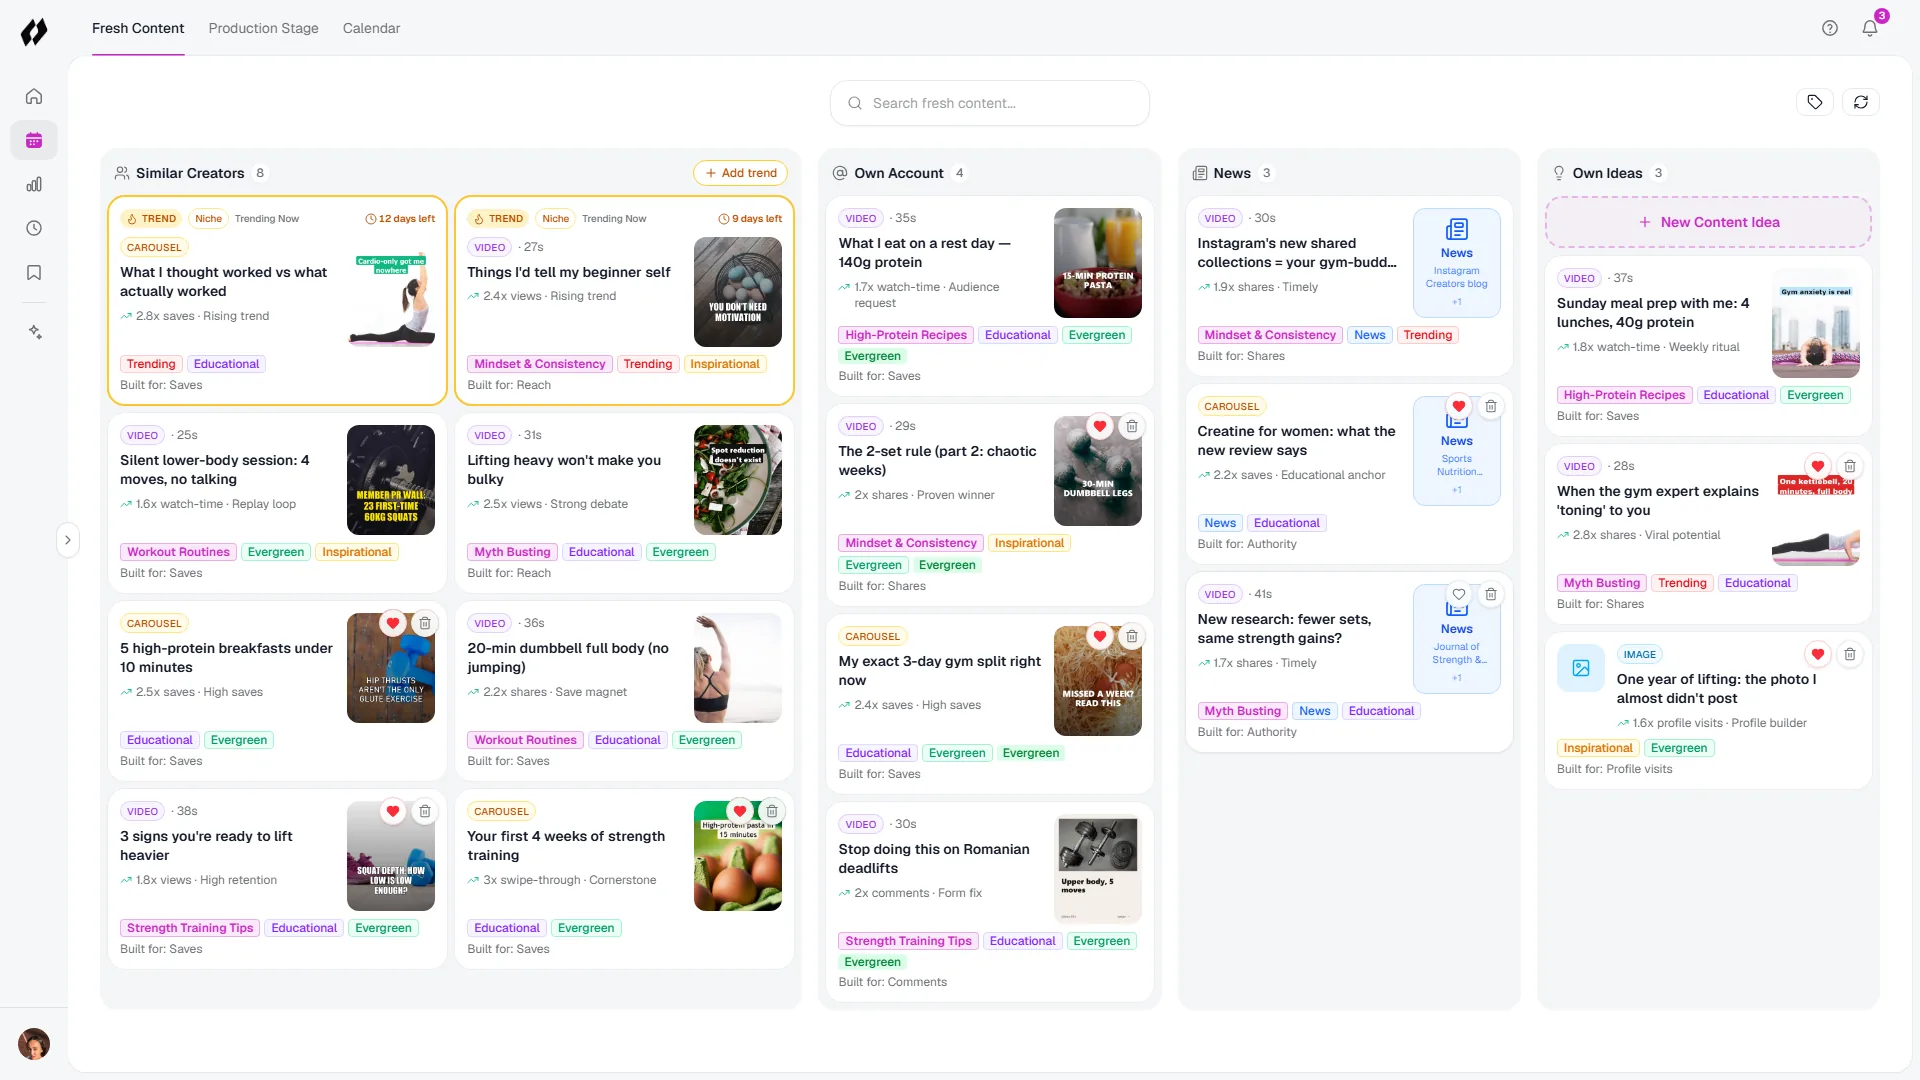1920x1080 pixels.
Task: Delete '3 signs you're ready to lift heavier' card
Action: (x=425, y=811)
